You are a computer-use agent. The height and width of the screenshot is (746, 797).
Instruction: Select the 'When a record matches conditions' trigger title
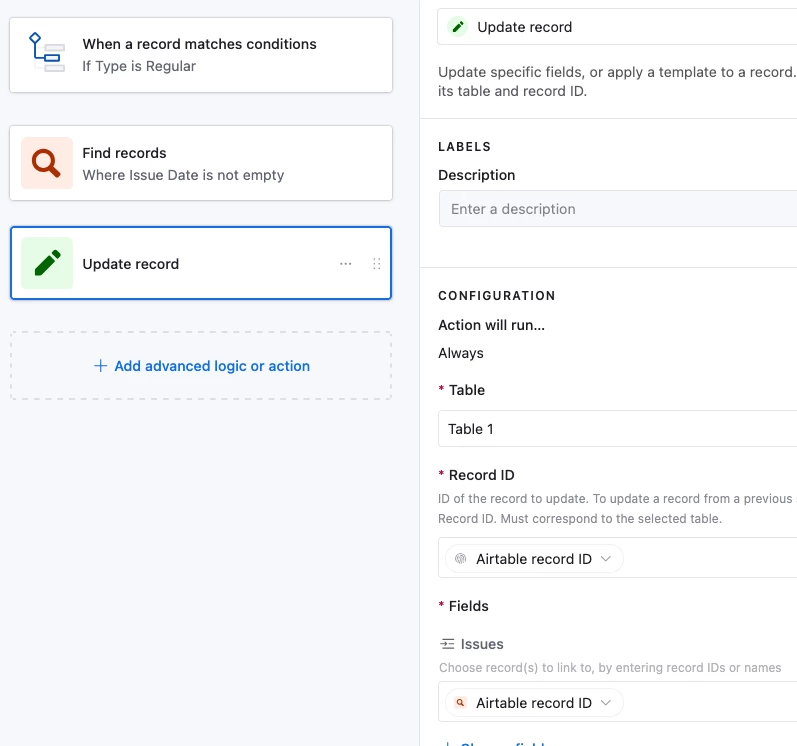(199, 44)
